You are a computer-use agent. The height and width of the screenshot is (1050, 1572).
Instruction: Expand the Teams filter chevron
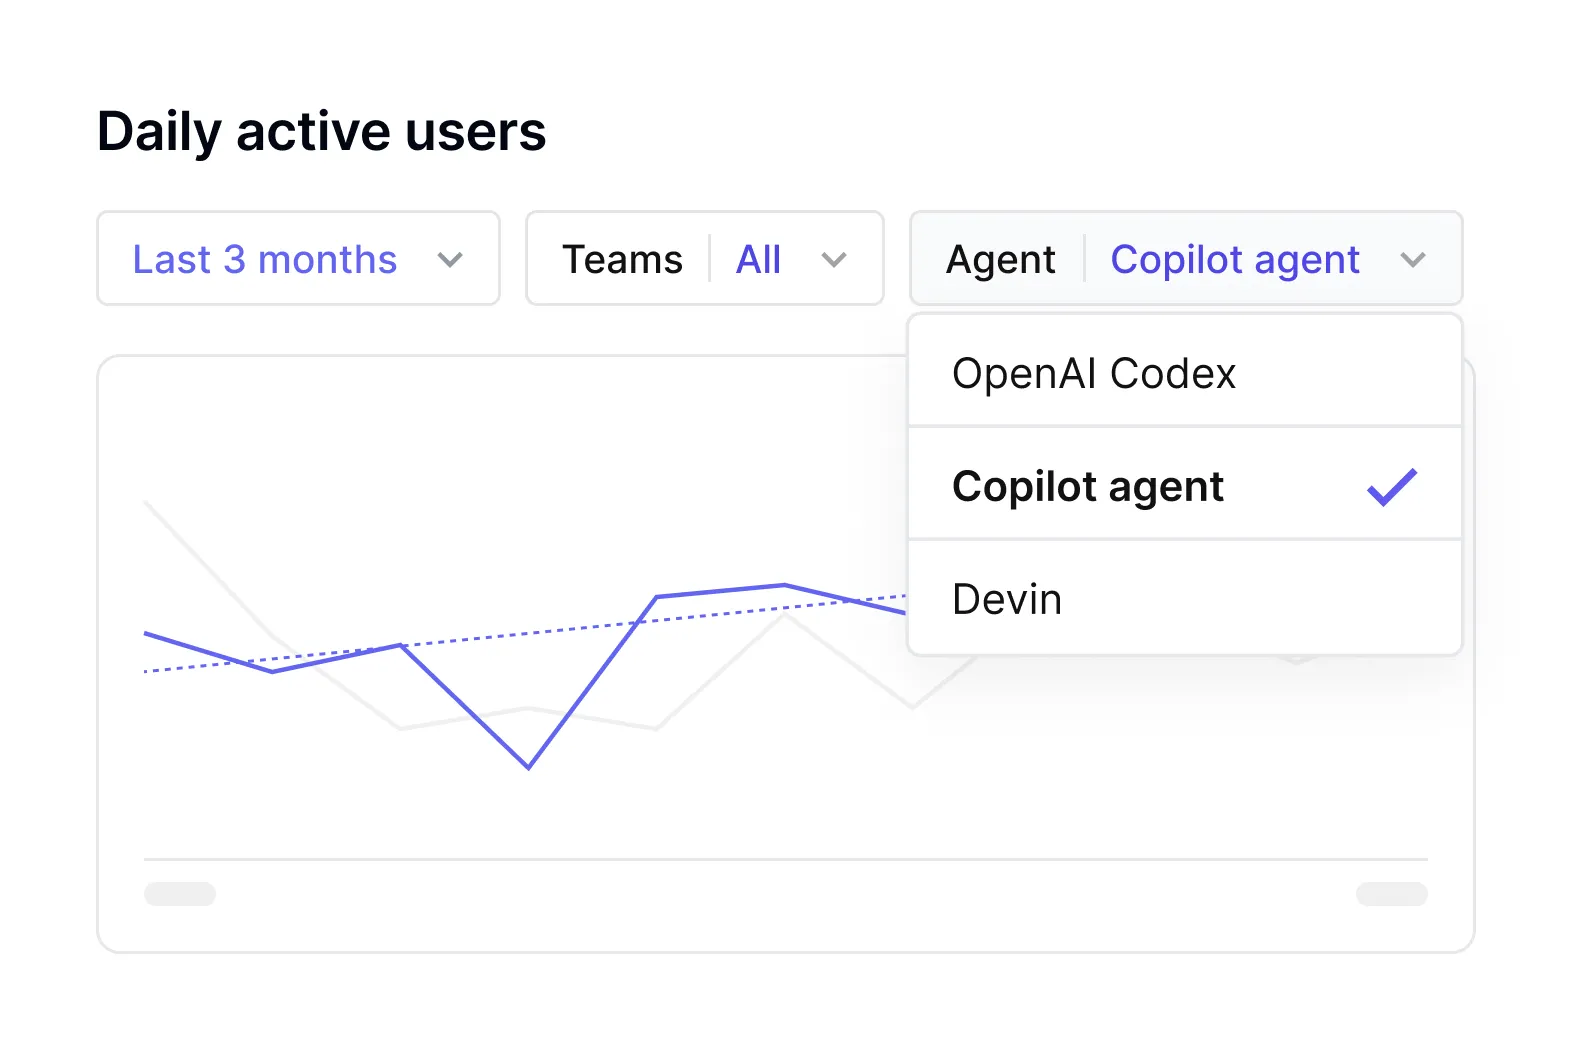coord(834,260)
